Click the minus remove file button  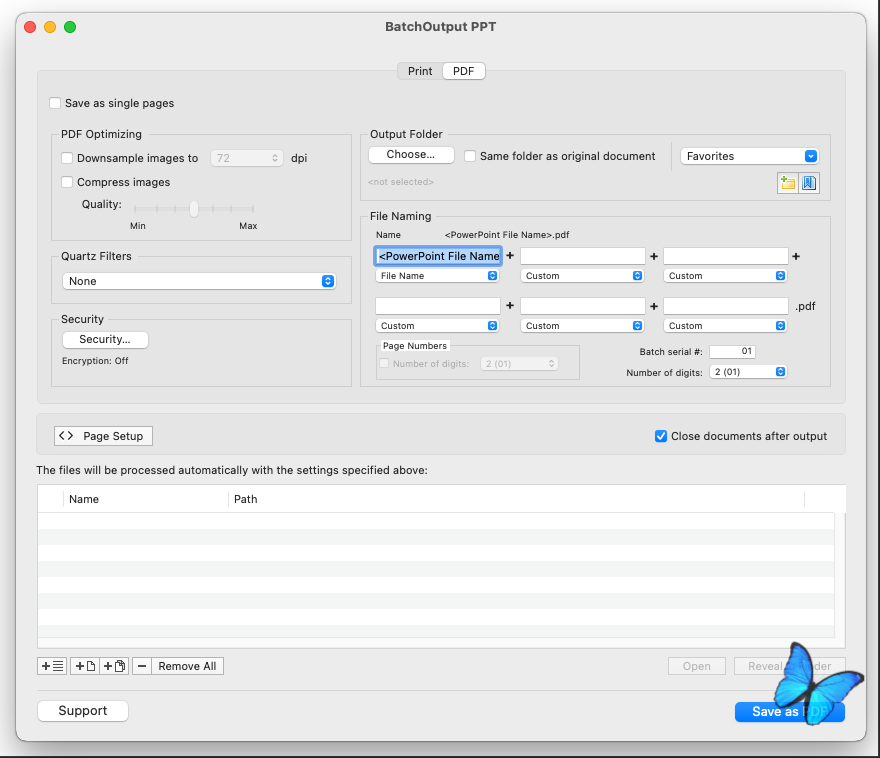142,666
